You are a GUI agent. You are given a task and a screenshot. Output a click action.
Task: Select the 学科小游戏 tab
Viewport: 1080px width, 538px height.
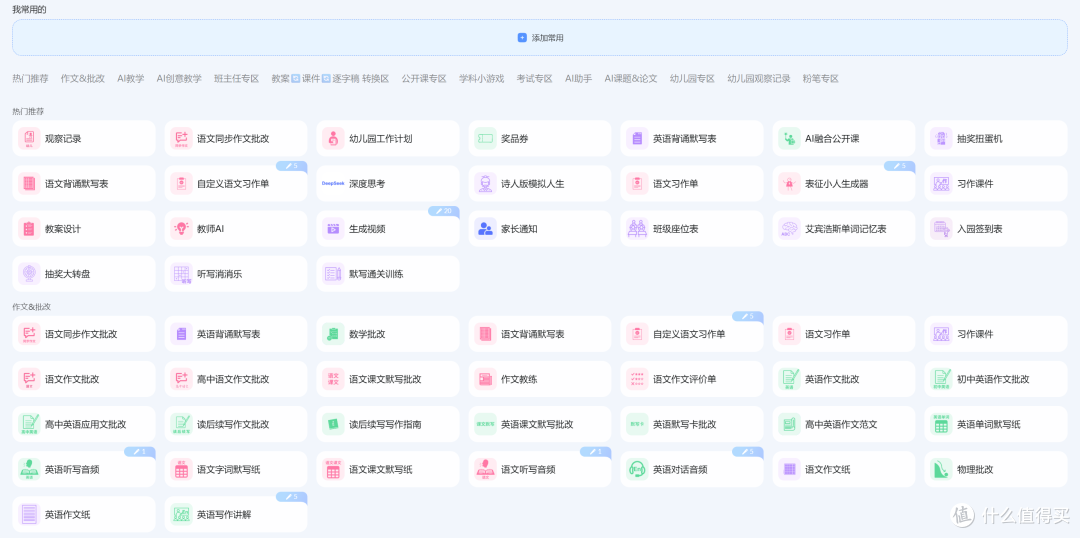(481, 79)
